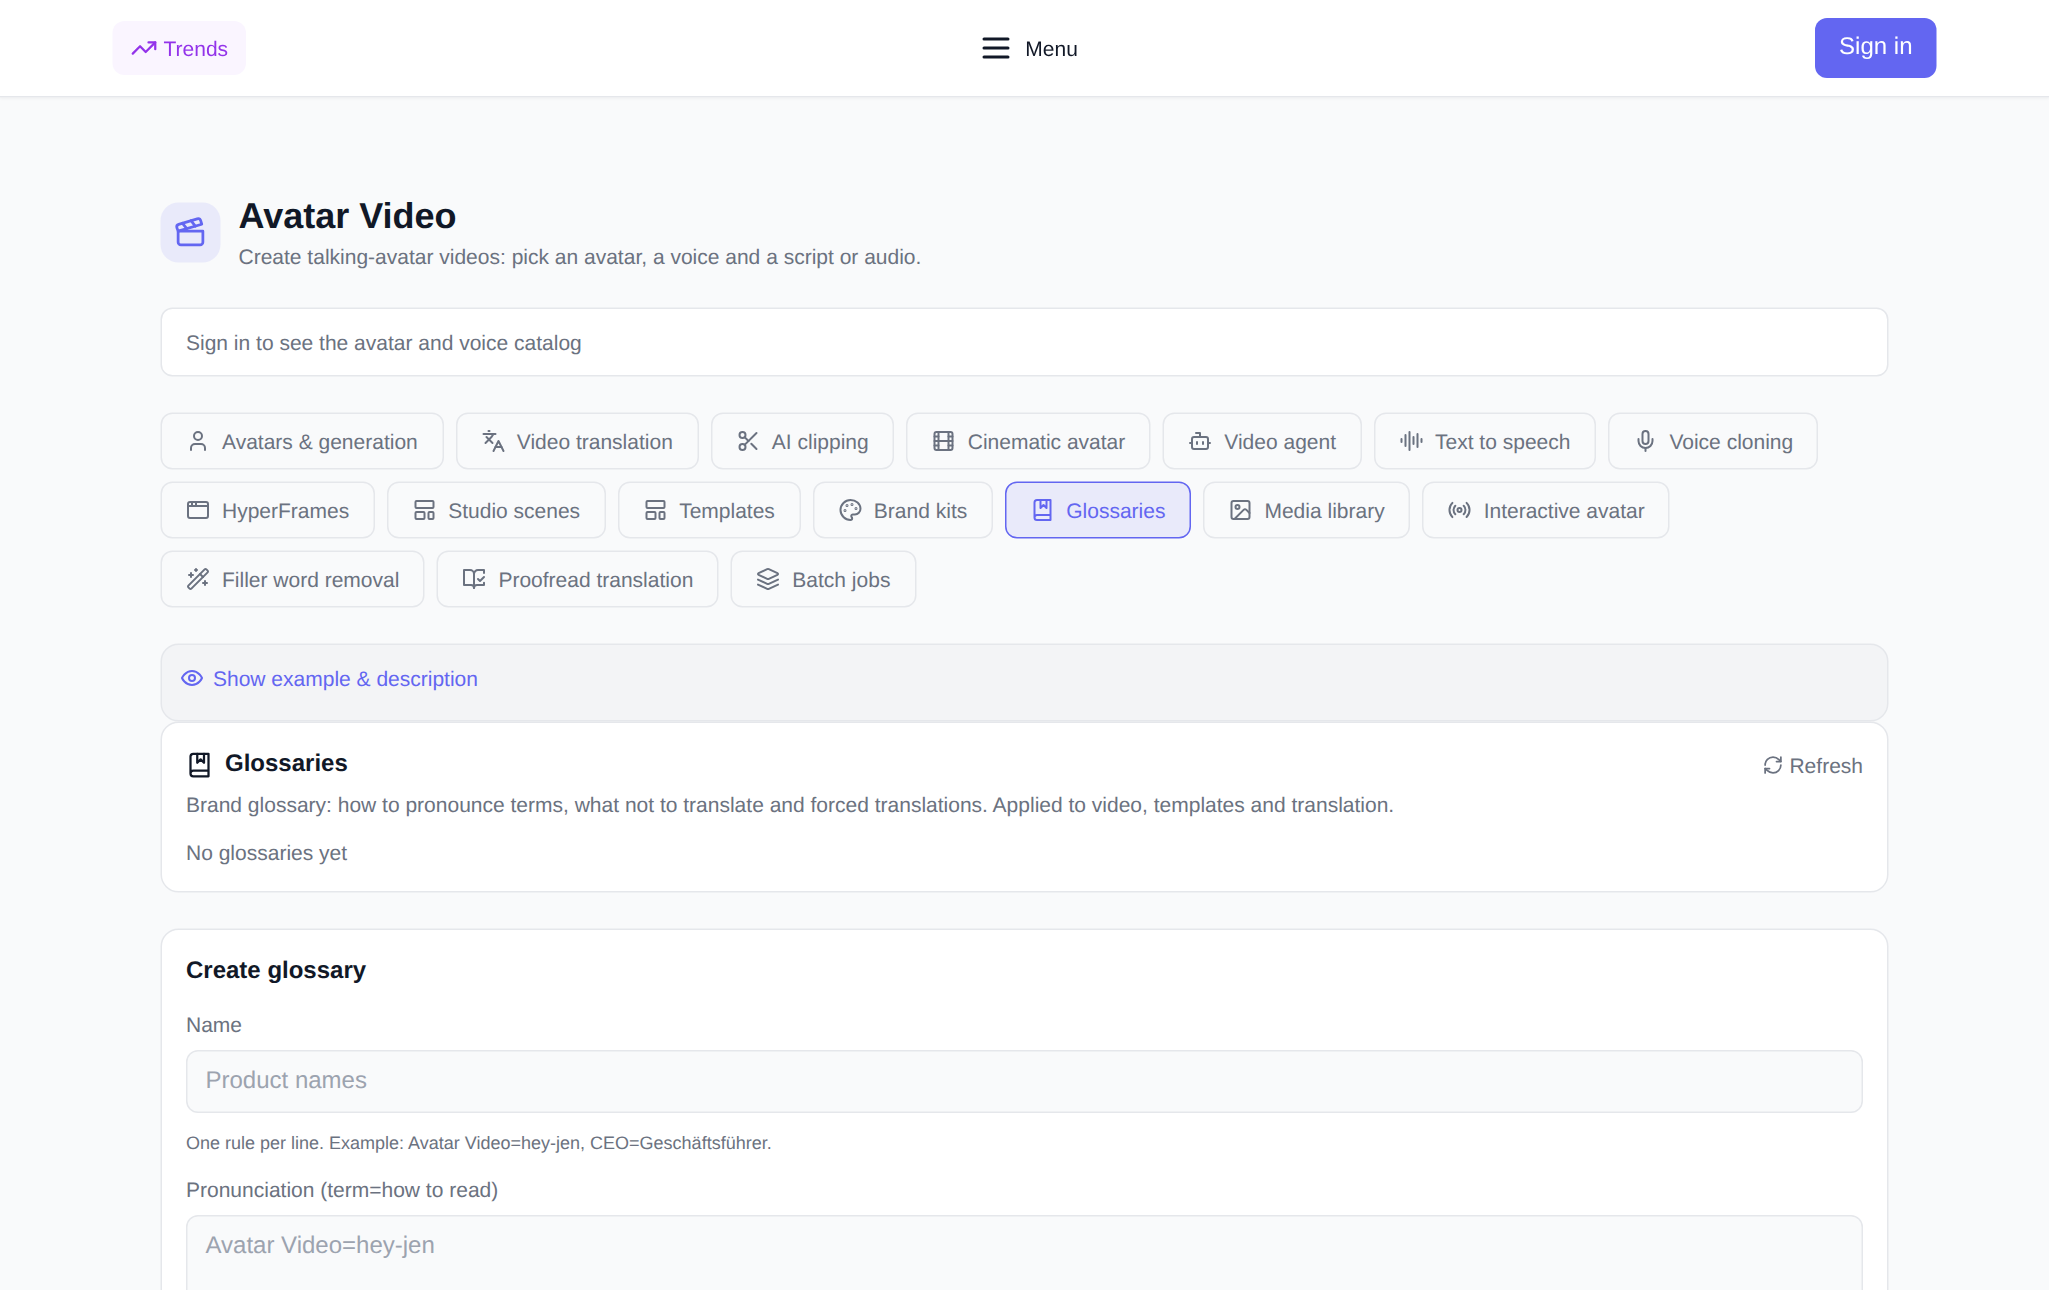Focus the Name field with Product names placeholder

[1024, 1081]
